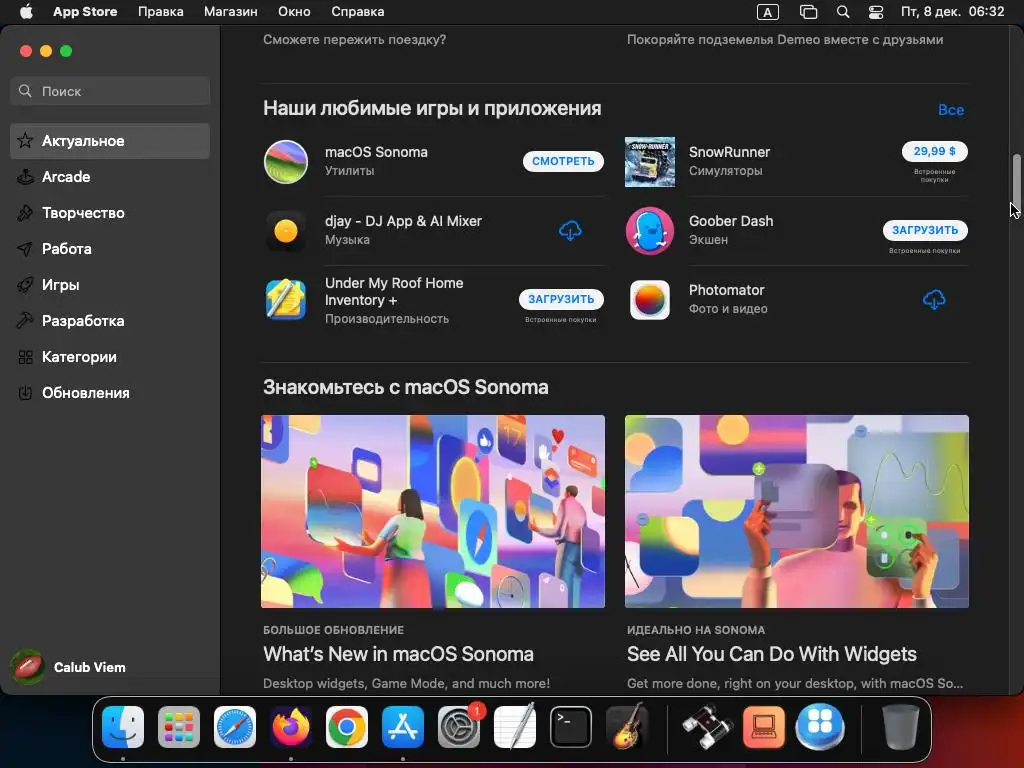1024x768 pixels.
Task: Open Under My Roof Home Inventory icon
Action: point(285,300)
